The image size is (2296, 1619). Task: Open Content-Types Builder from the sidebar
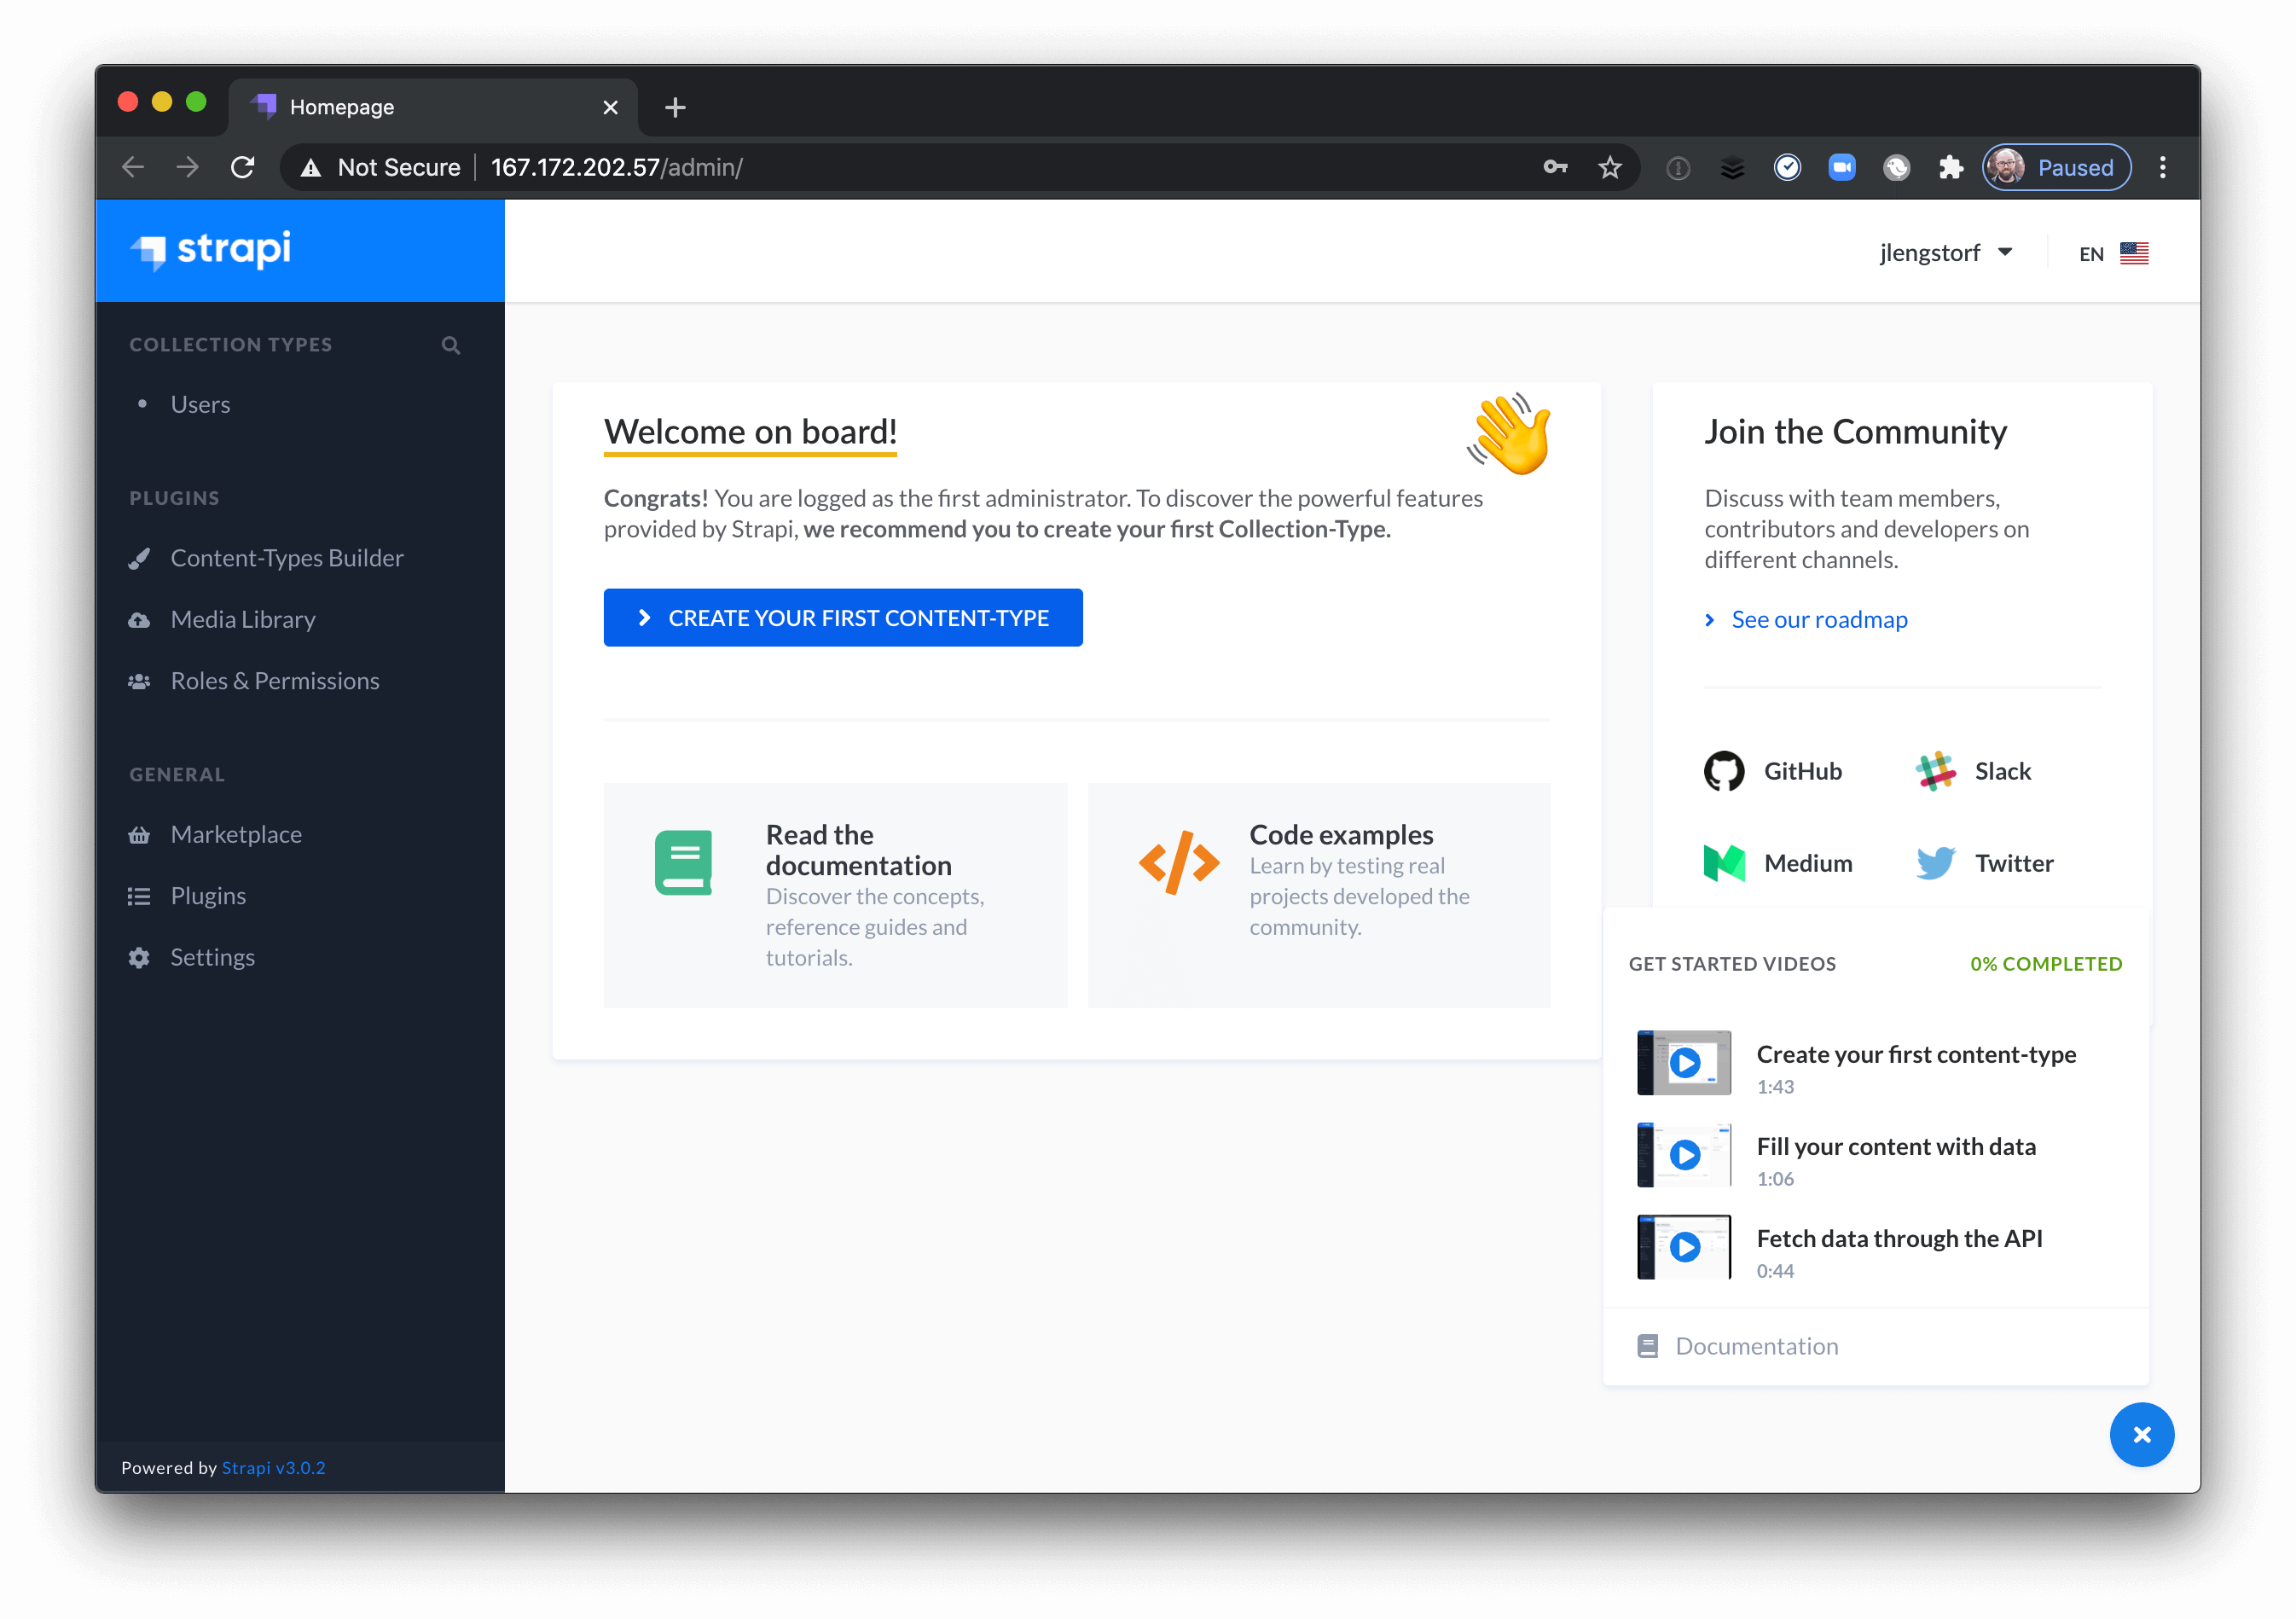(287, 557)
